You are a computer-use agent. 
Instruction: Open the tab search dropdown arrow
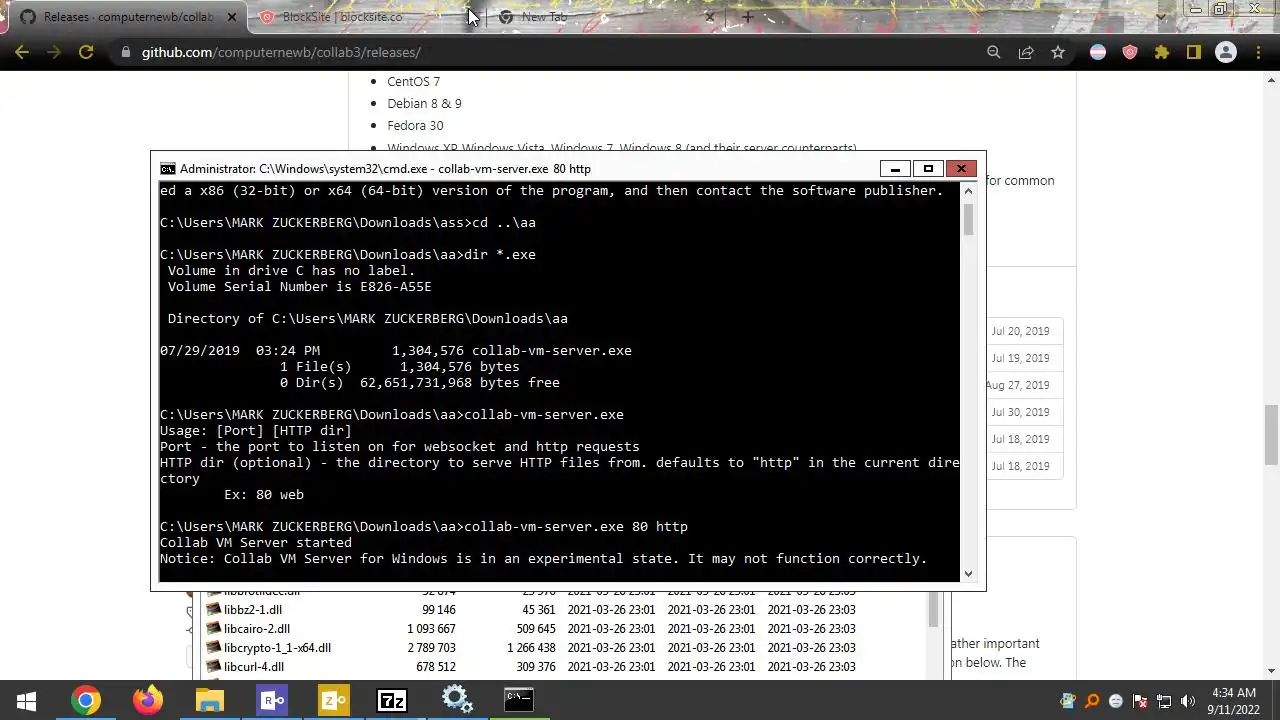1161,17
